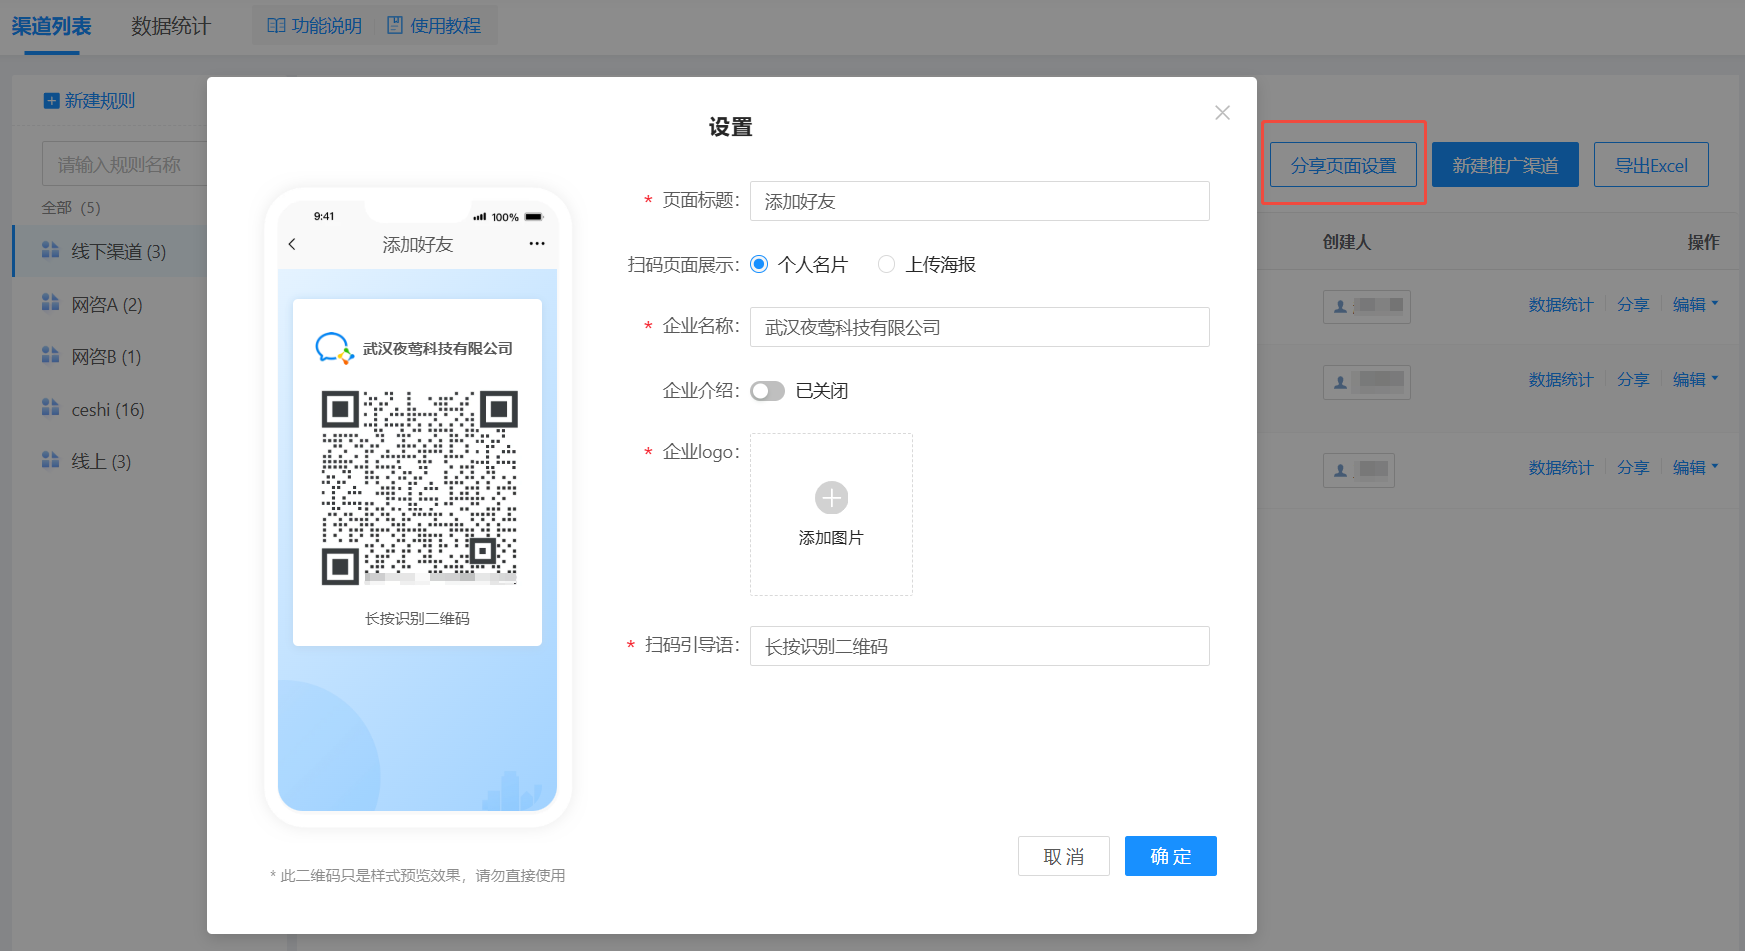Switch to the 数据统计 tab

[x=171, y=26]
